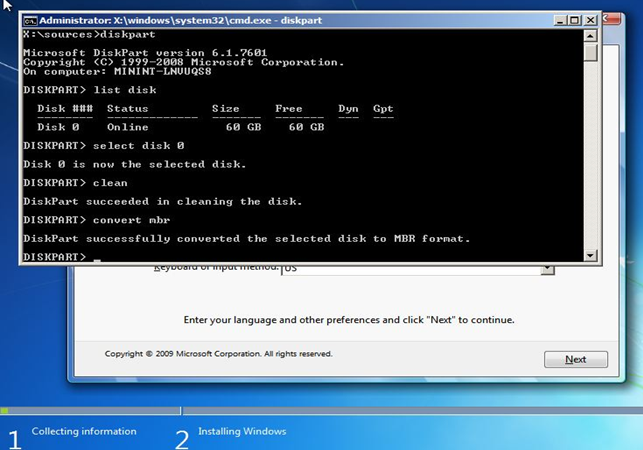
Task: Click the 'DISKPART> list disk' line
Action: point(90,90)
